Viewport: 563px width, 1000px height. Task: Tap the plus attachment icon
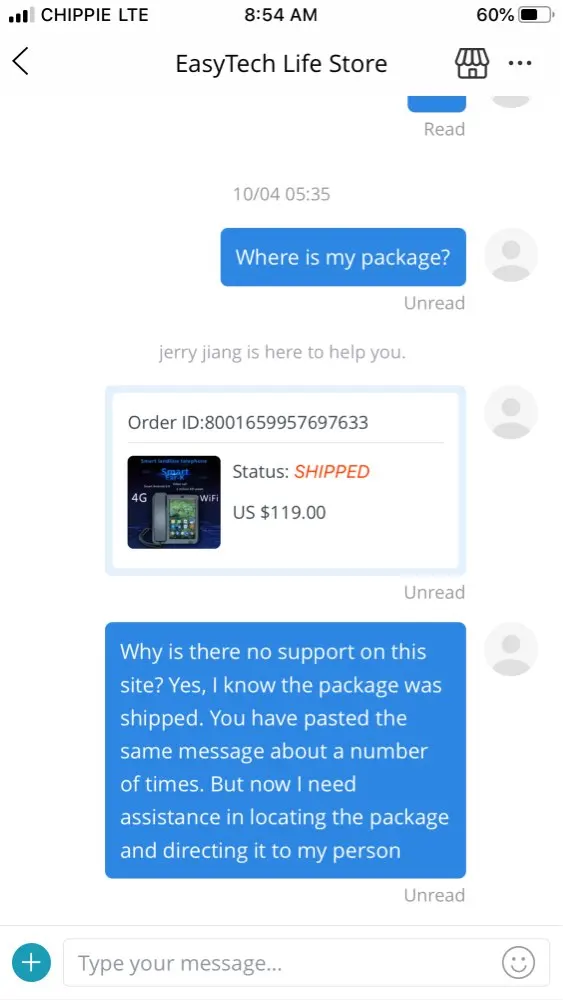click(31, 962)
